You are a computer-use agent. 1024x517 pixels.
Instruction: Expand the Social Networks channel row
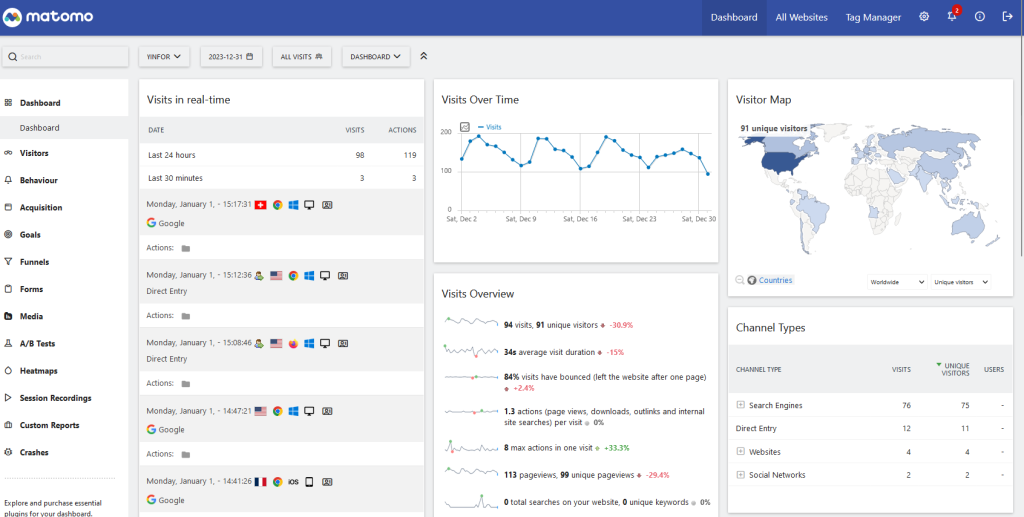[740, 475]
